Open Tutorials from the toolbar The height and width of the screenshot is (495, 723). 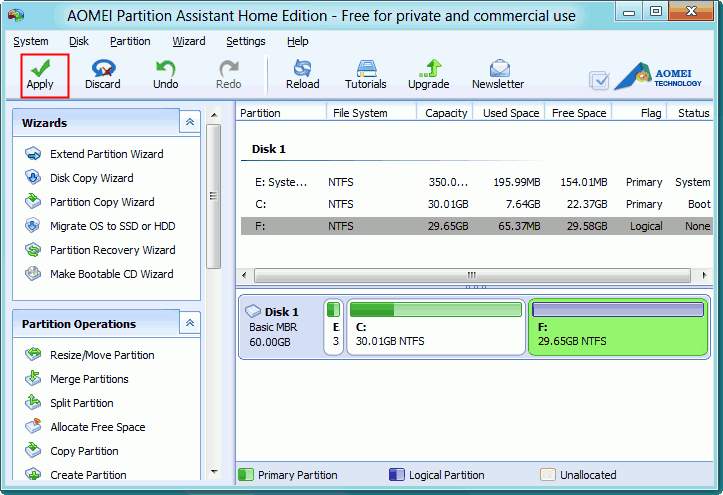[366, 75]
